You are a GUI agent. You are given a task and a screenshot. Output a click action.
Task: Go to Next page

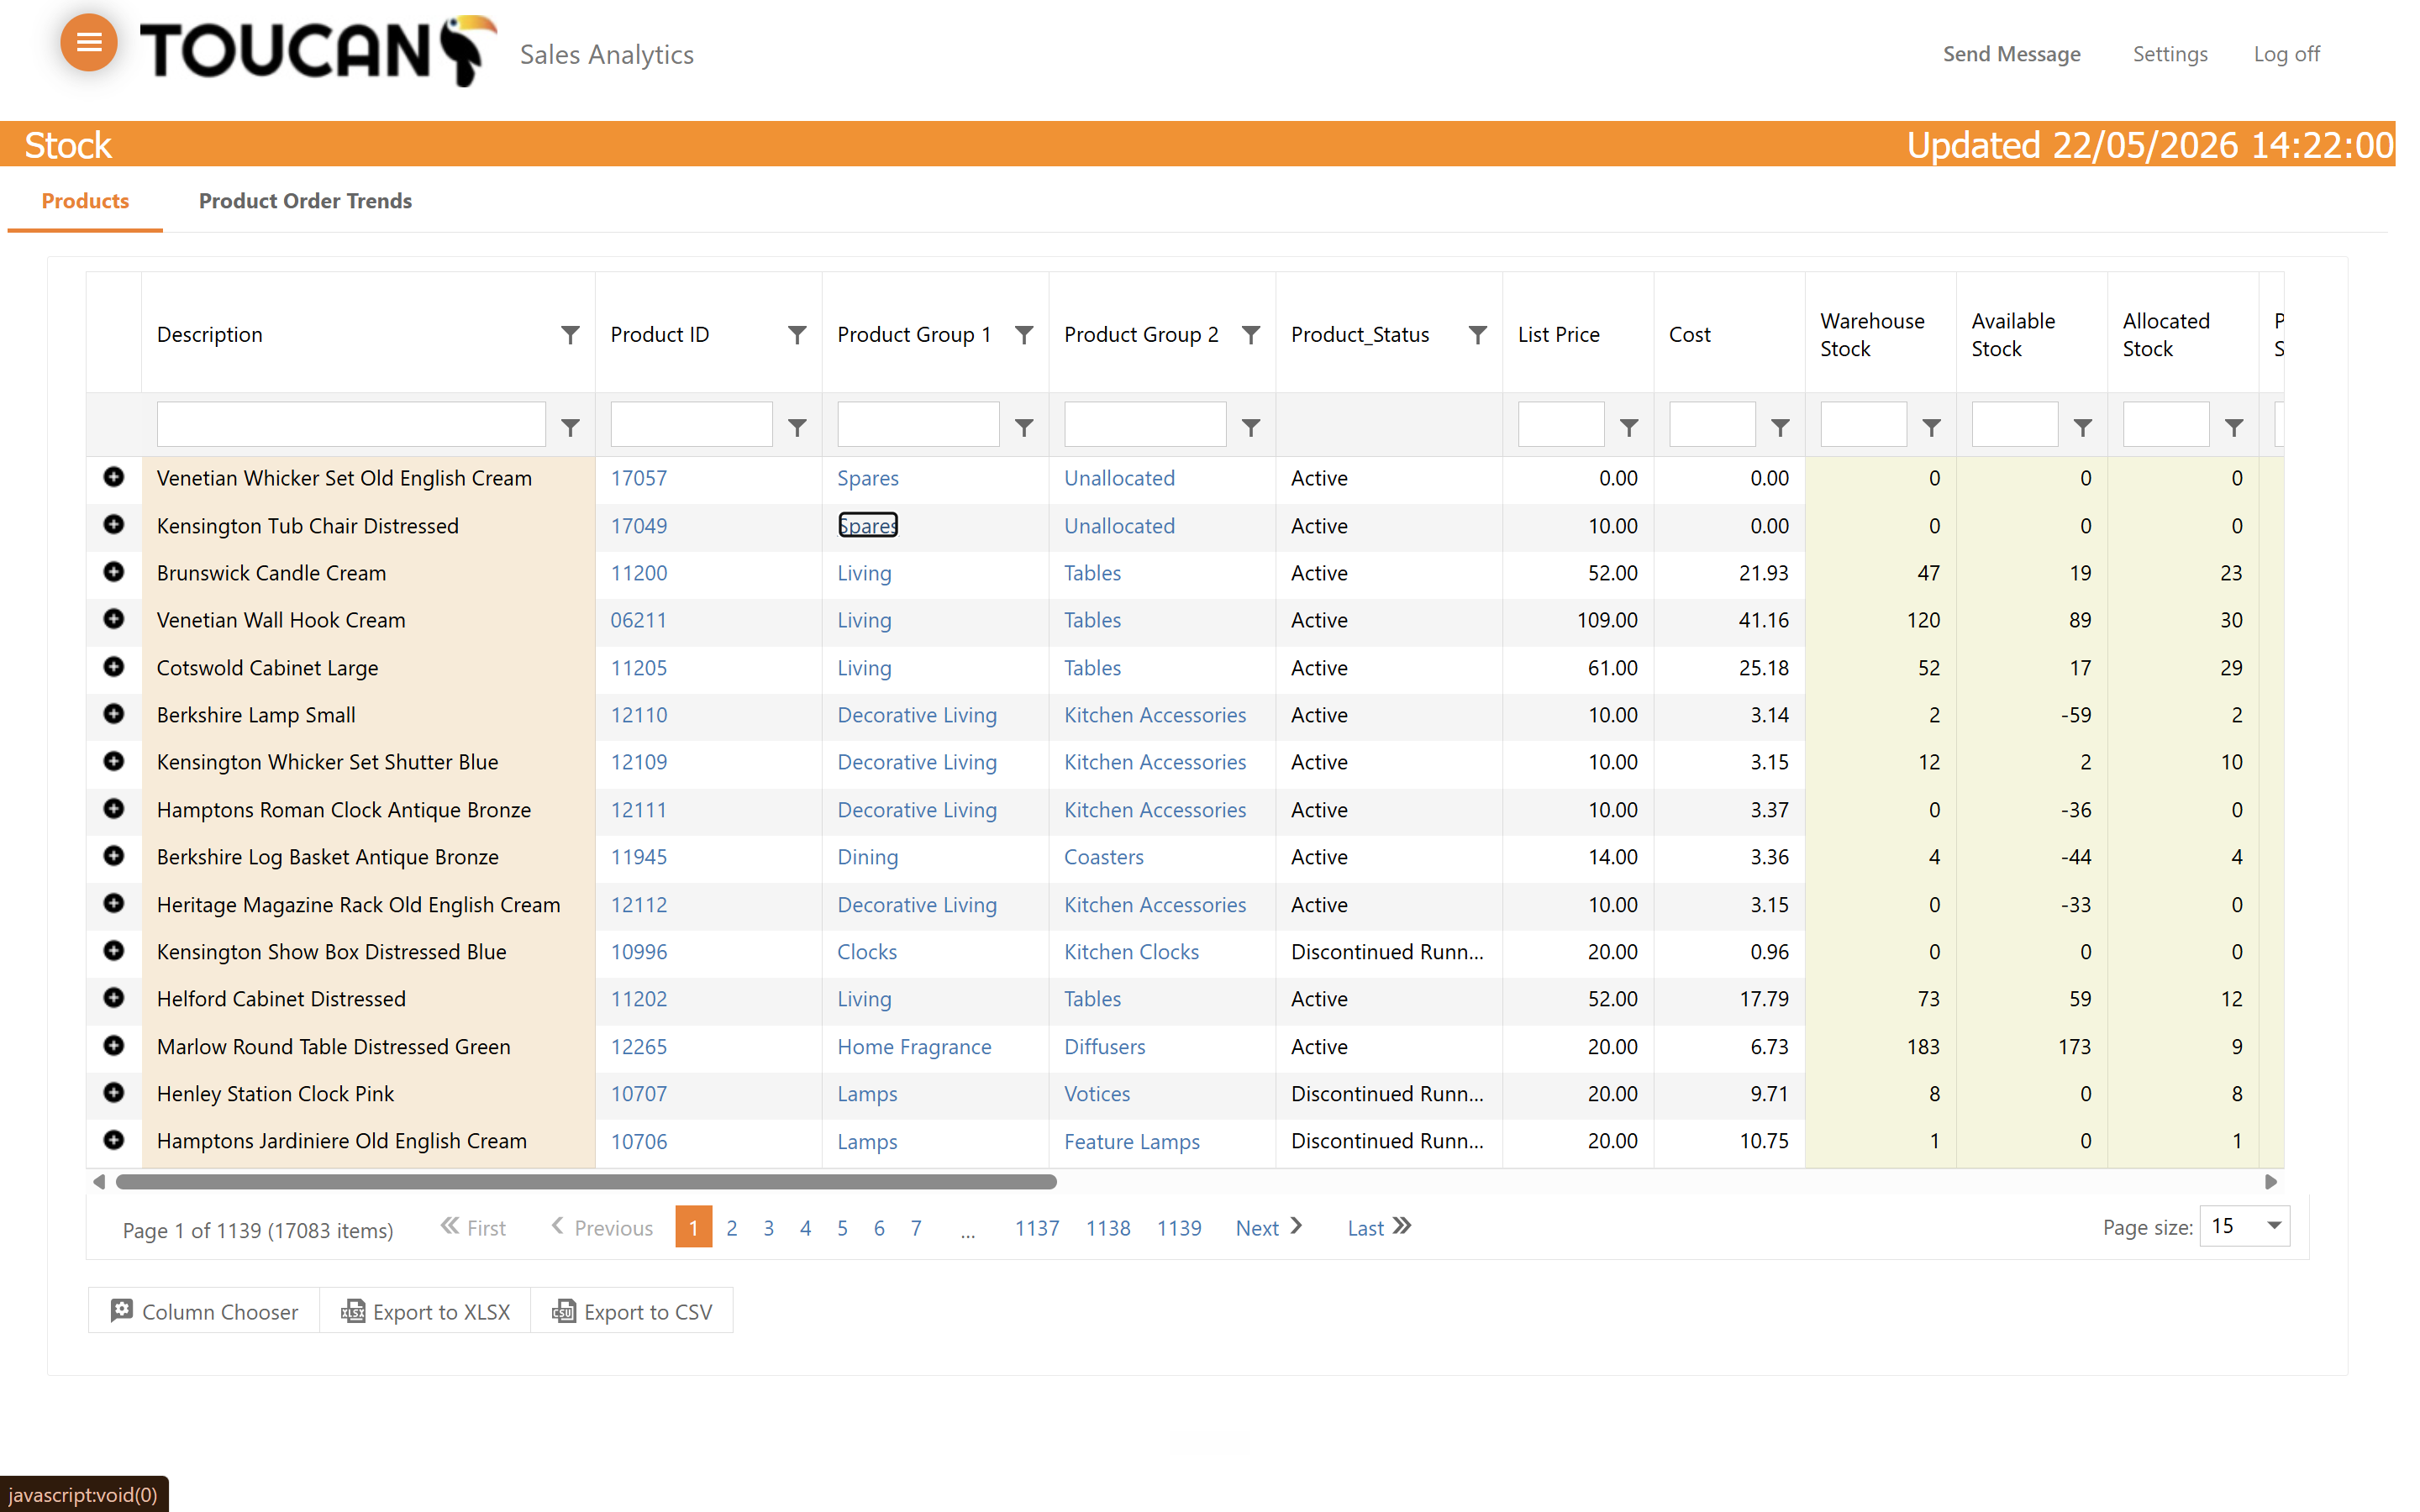[1268, 1228]
